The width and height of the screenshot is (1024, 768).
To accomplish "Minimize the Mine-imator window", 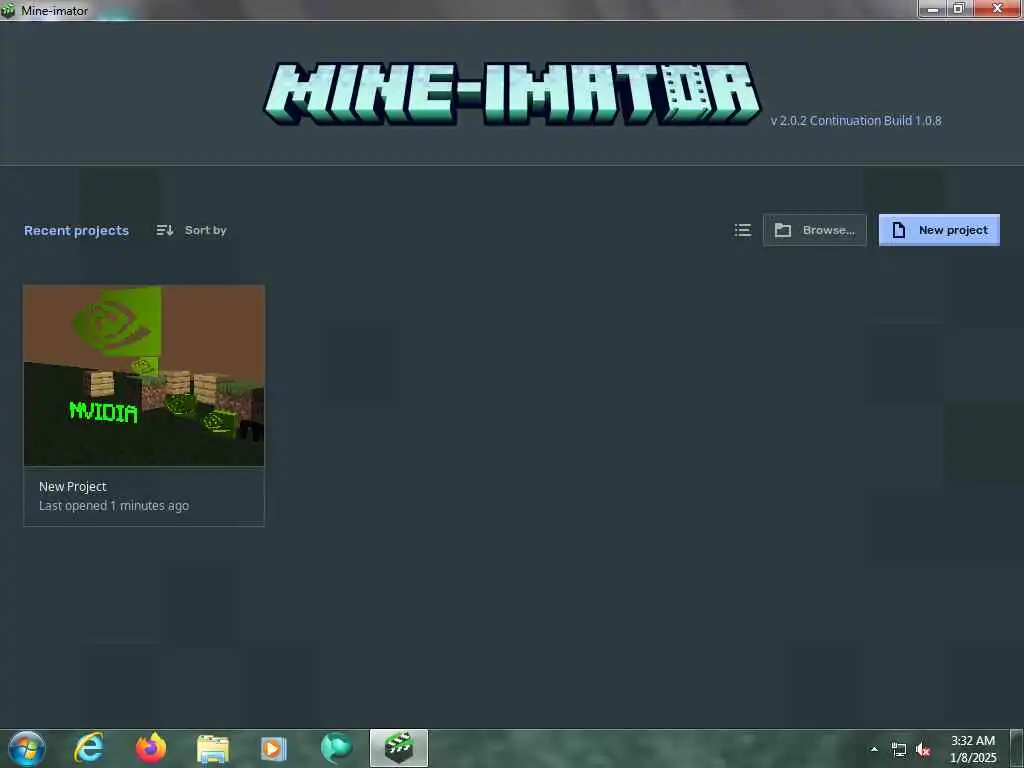I will [932, 9].
